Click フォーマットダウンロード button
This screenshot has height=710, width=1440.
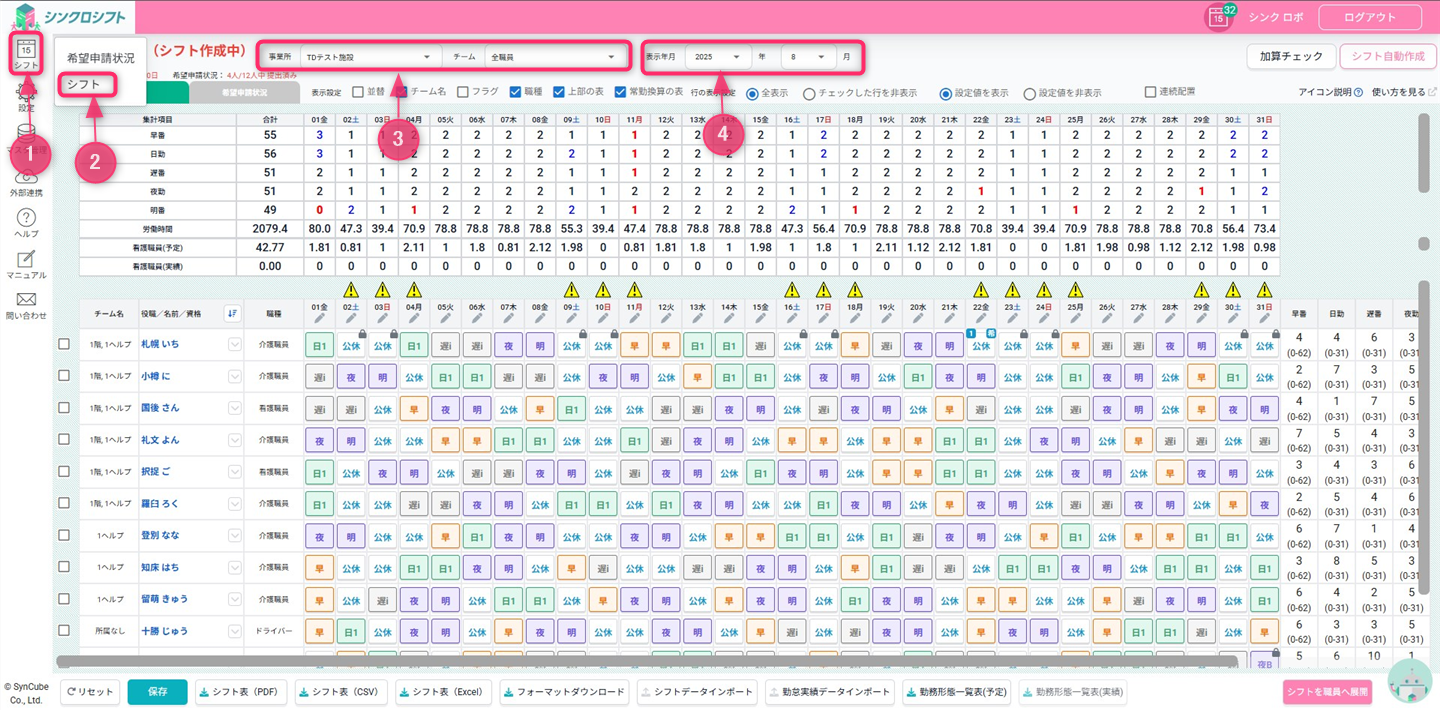point(565,691)
